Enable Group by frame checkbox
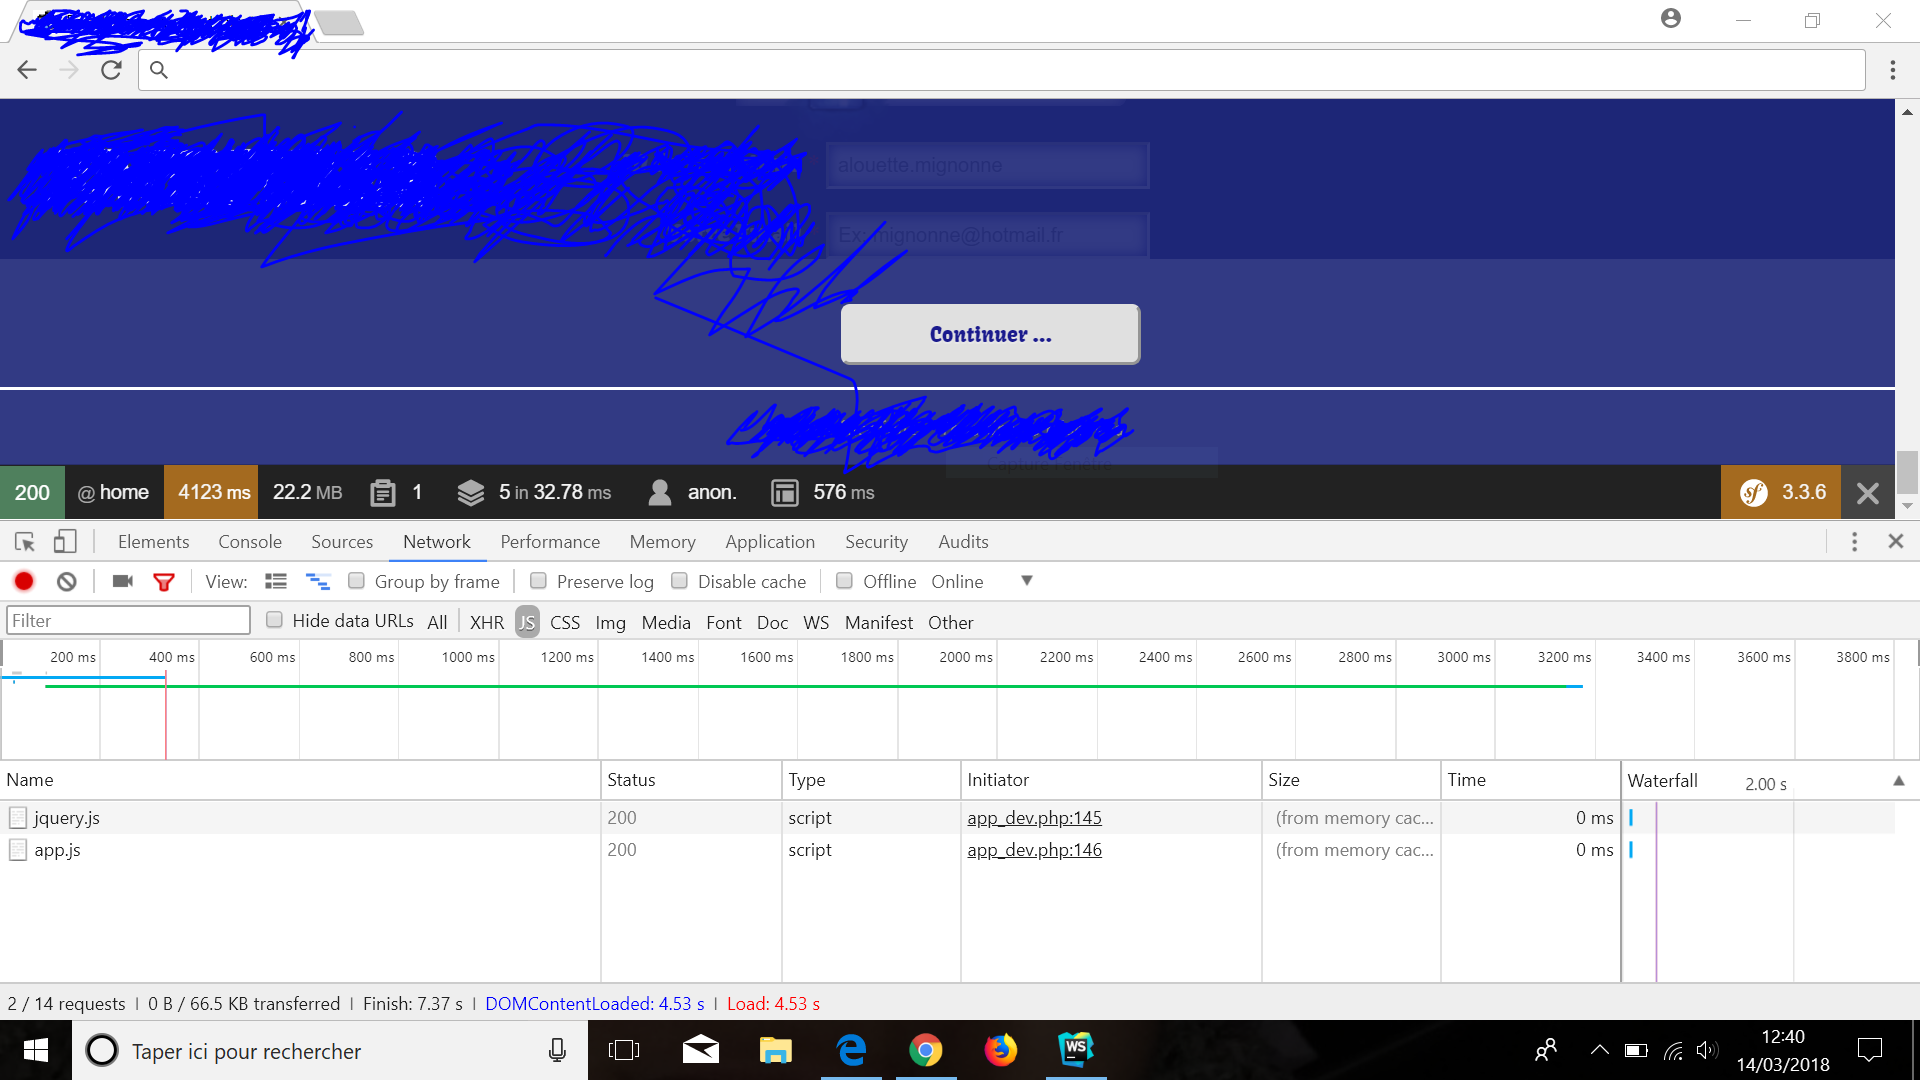This screenshot has height=1080, width=1920. (x=356, y=581)
